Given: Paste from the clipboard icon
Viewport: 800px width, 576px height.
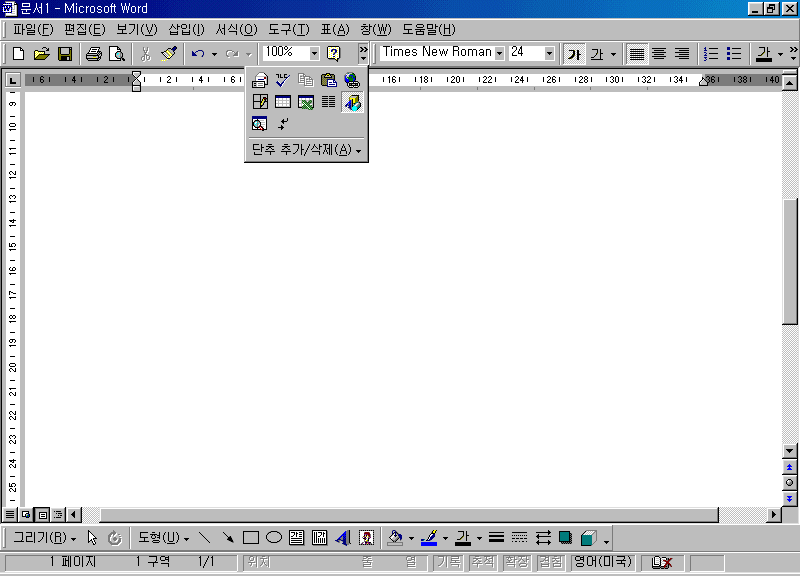Looking at the screenshot, I should [329, 80].
